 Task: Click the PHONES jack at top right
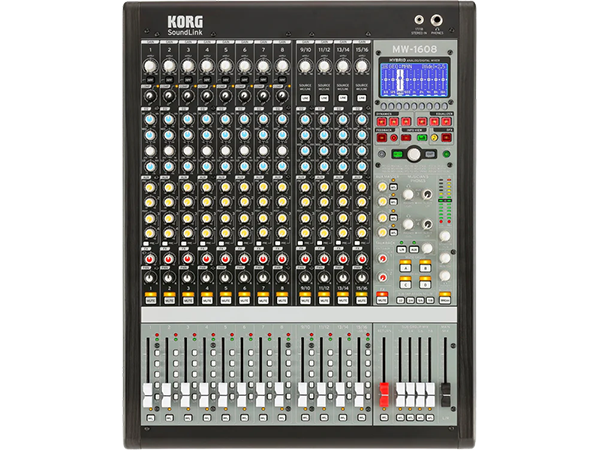click(436, 20)
